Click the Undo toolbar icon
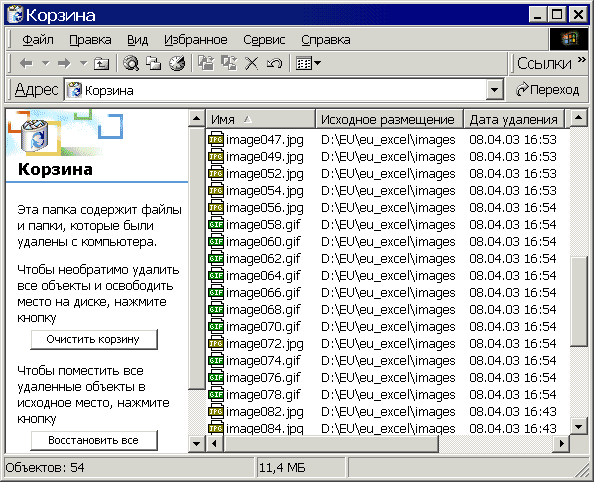594x482 pixels. [x=274, y=63]
